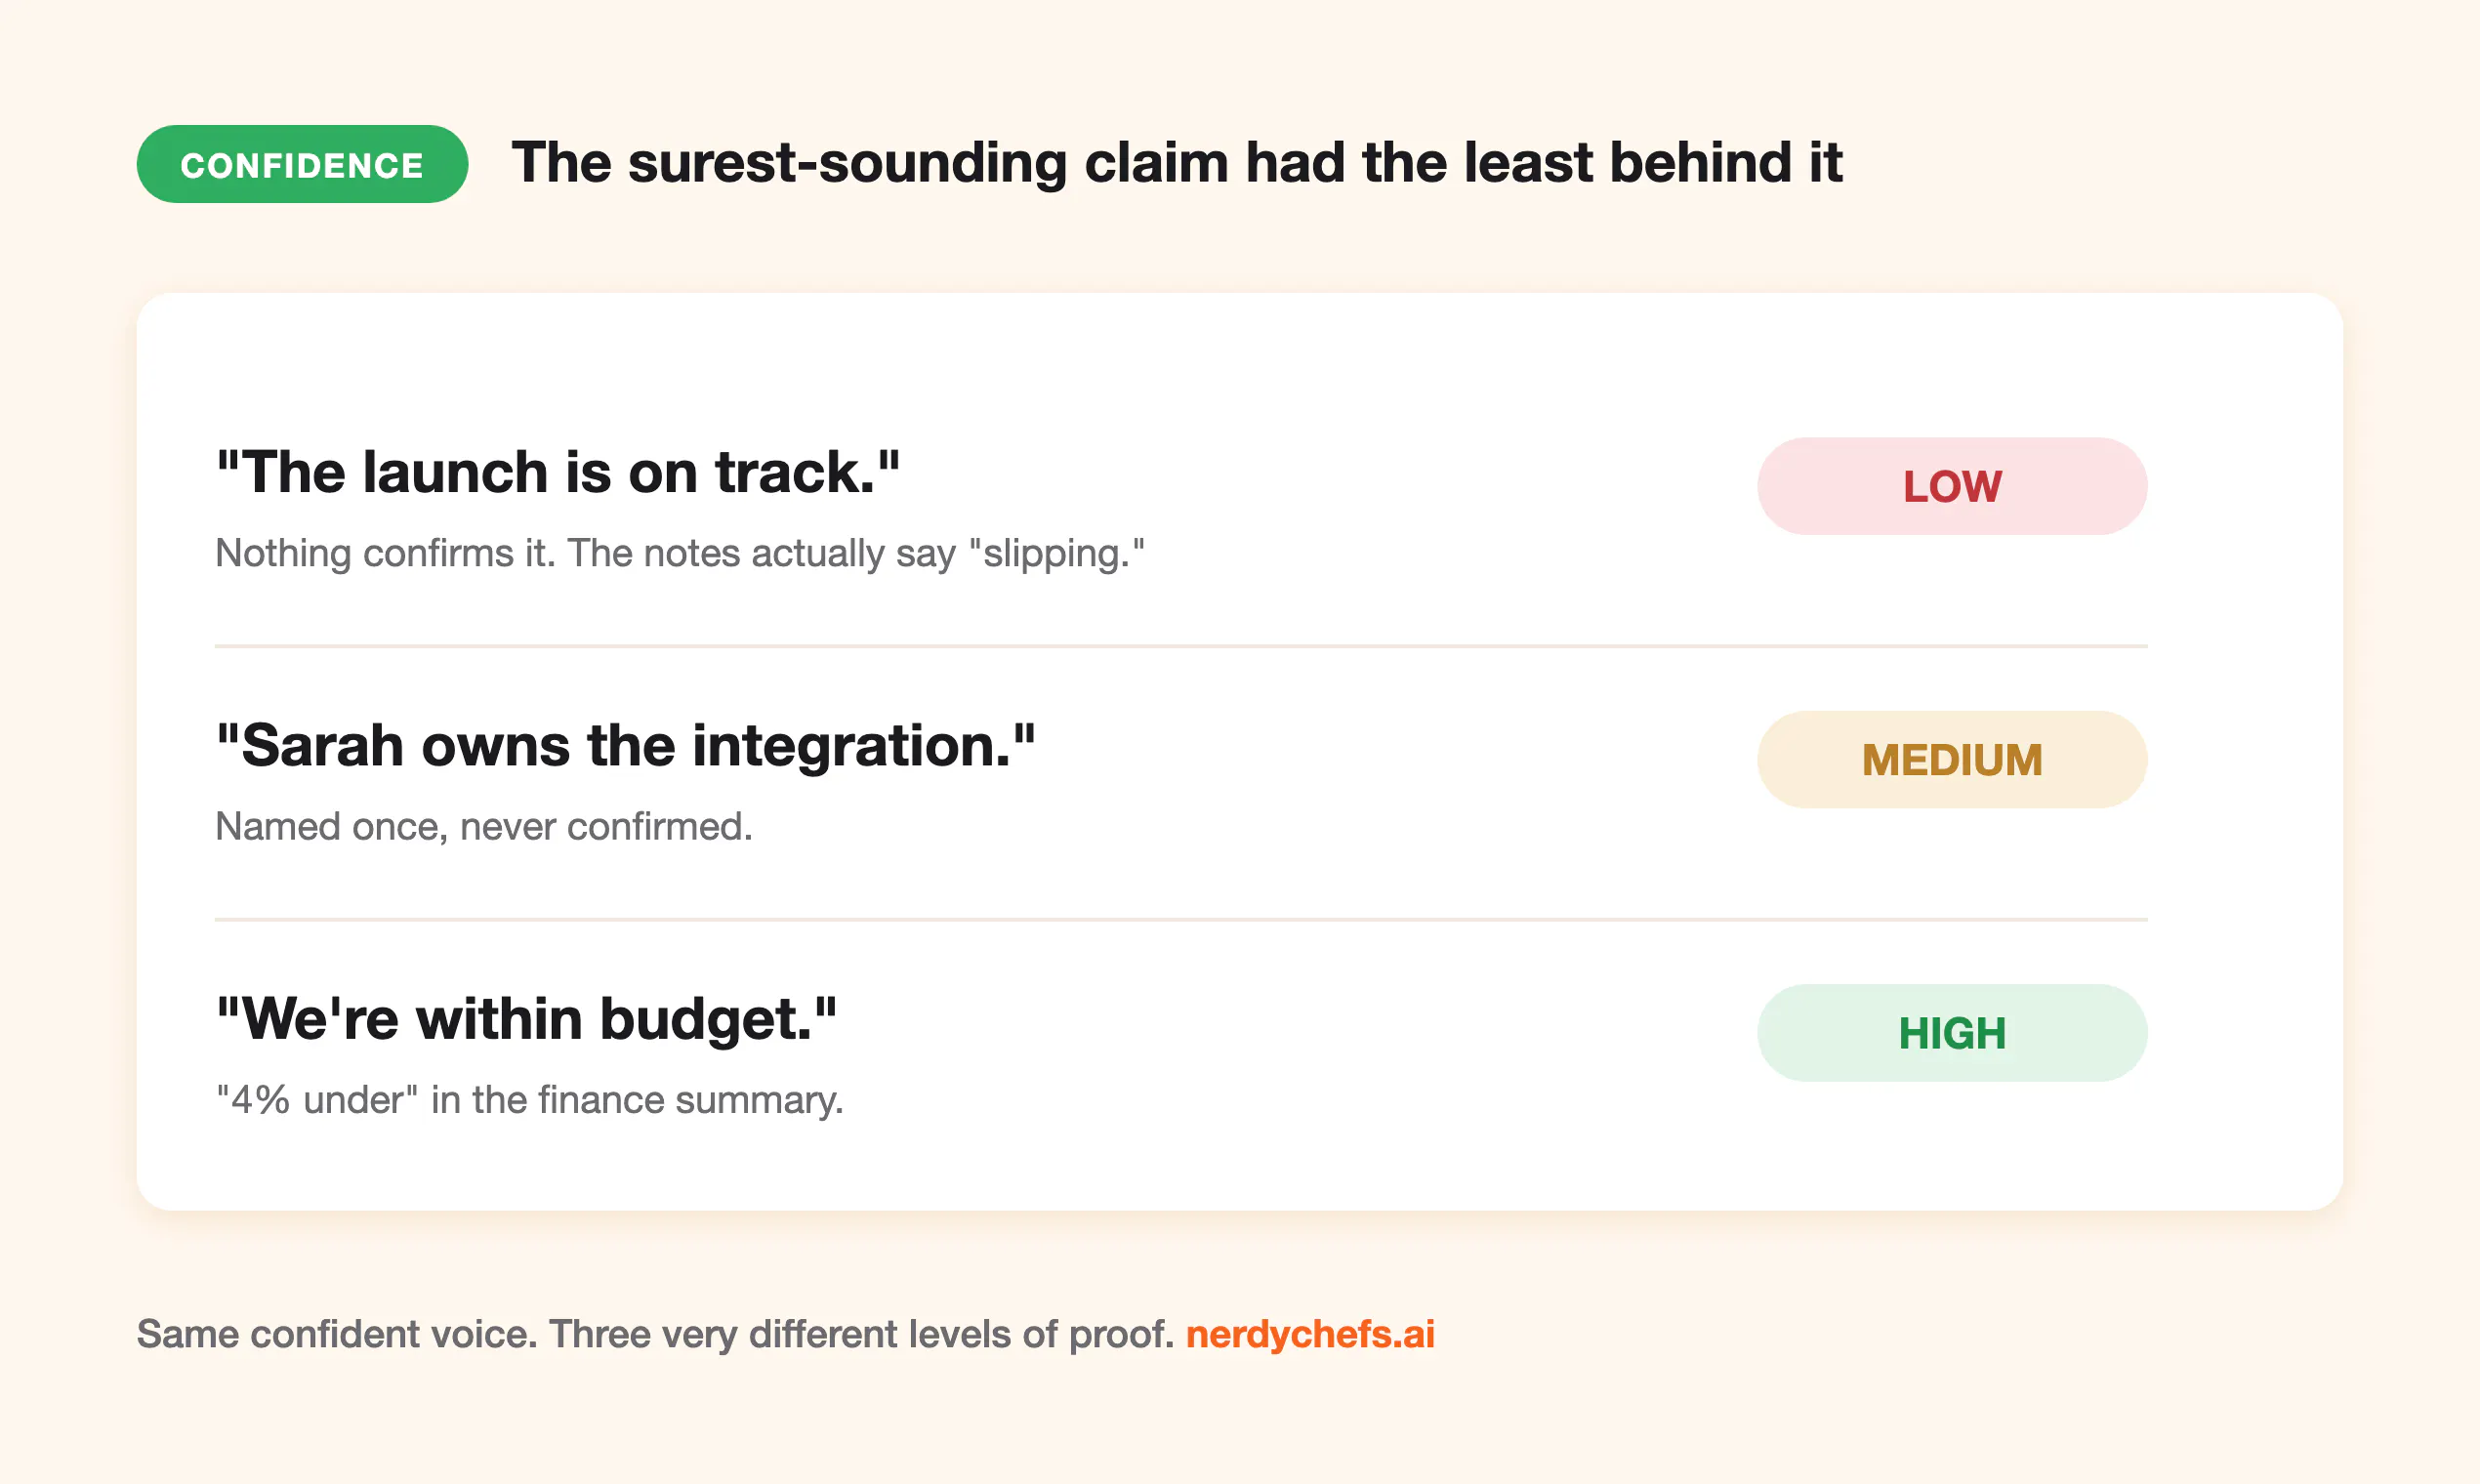
Task: Click "Three very different levels of proof" text
Action: (861, 1334)
